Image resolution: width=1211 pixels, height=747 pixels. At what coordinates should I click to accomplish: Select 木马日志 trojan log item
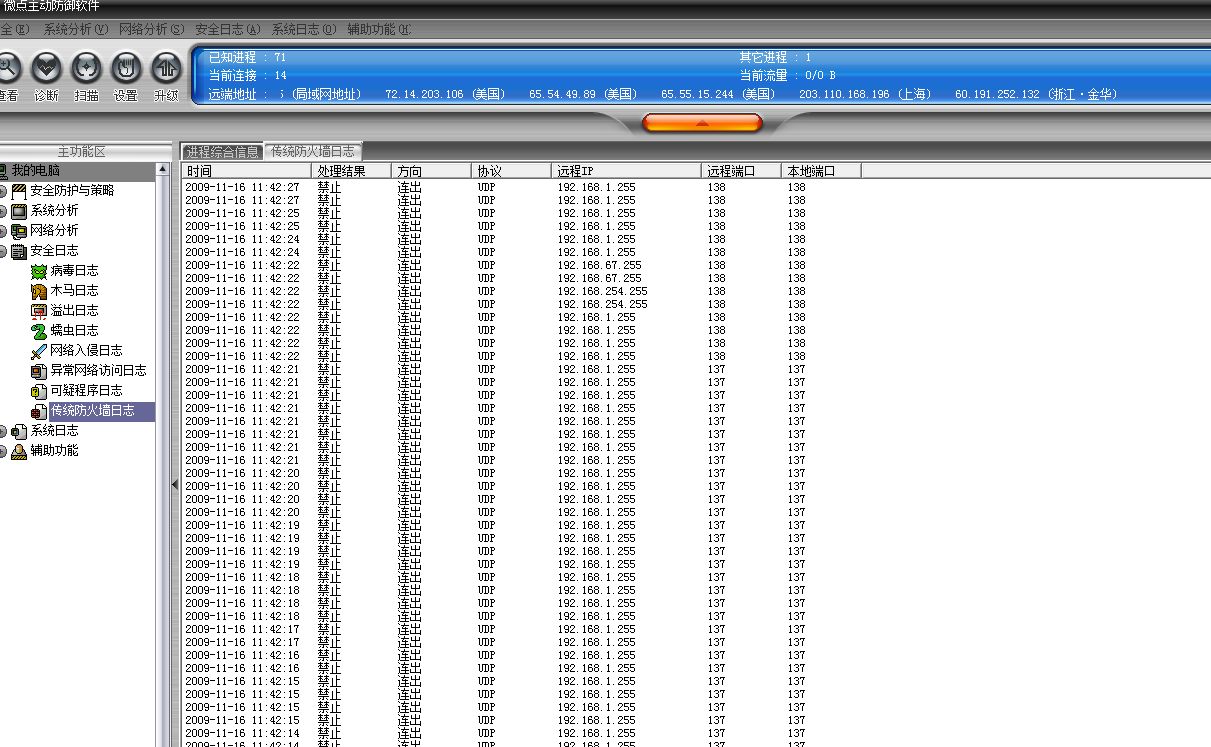tap(74, 291)
